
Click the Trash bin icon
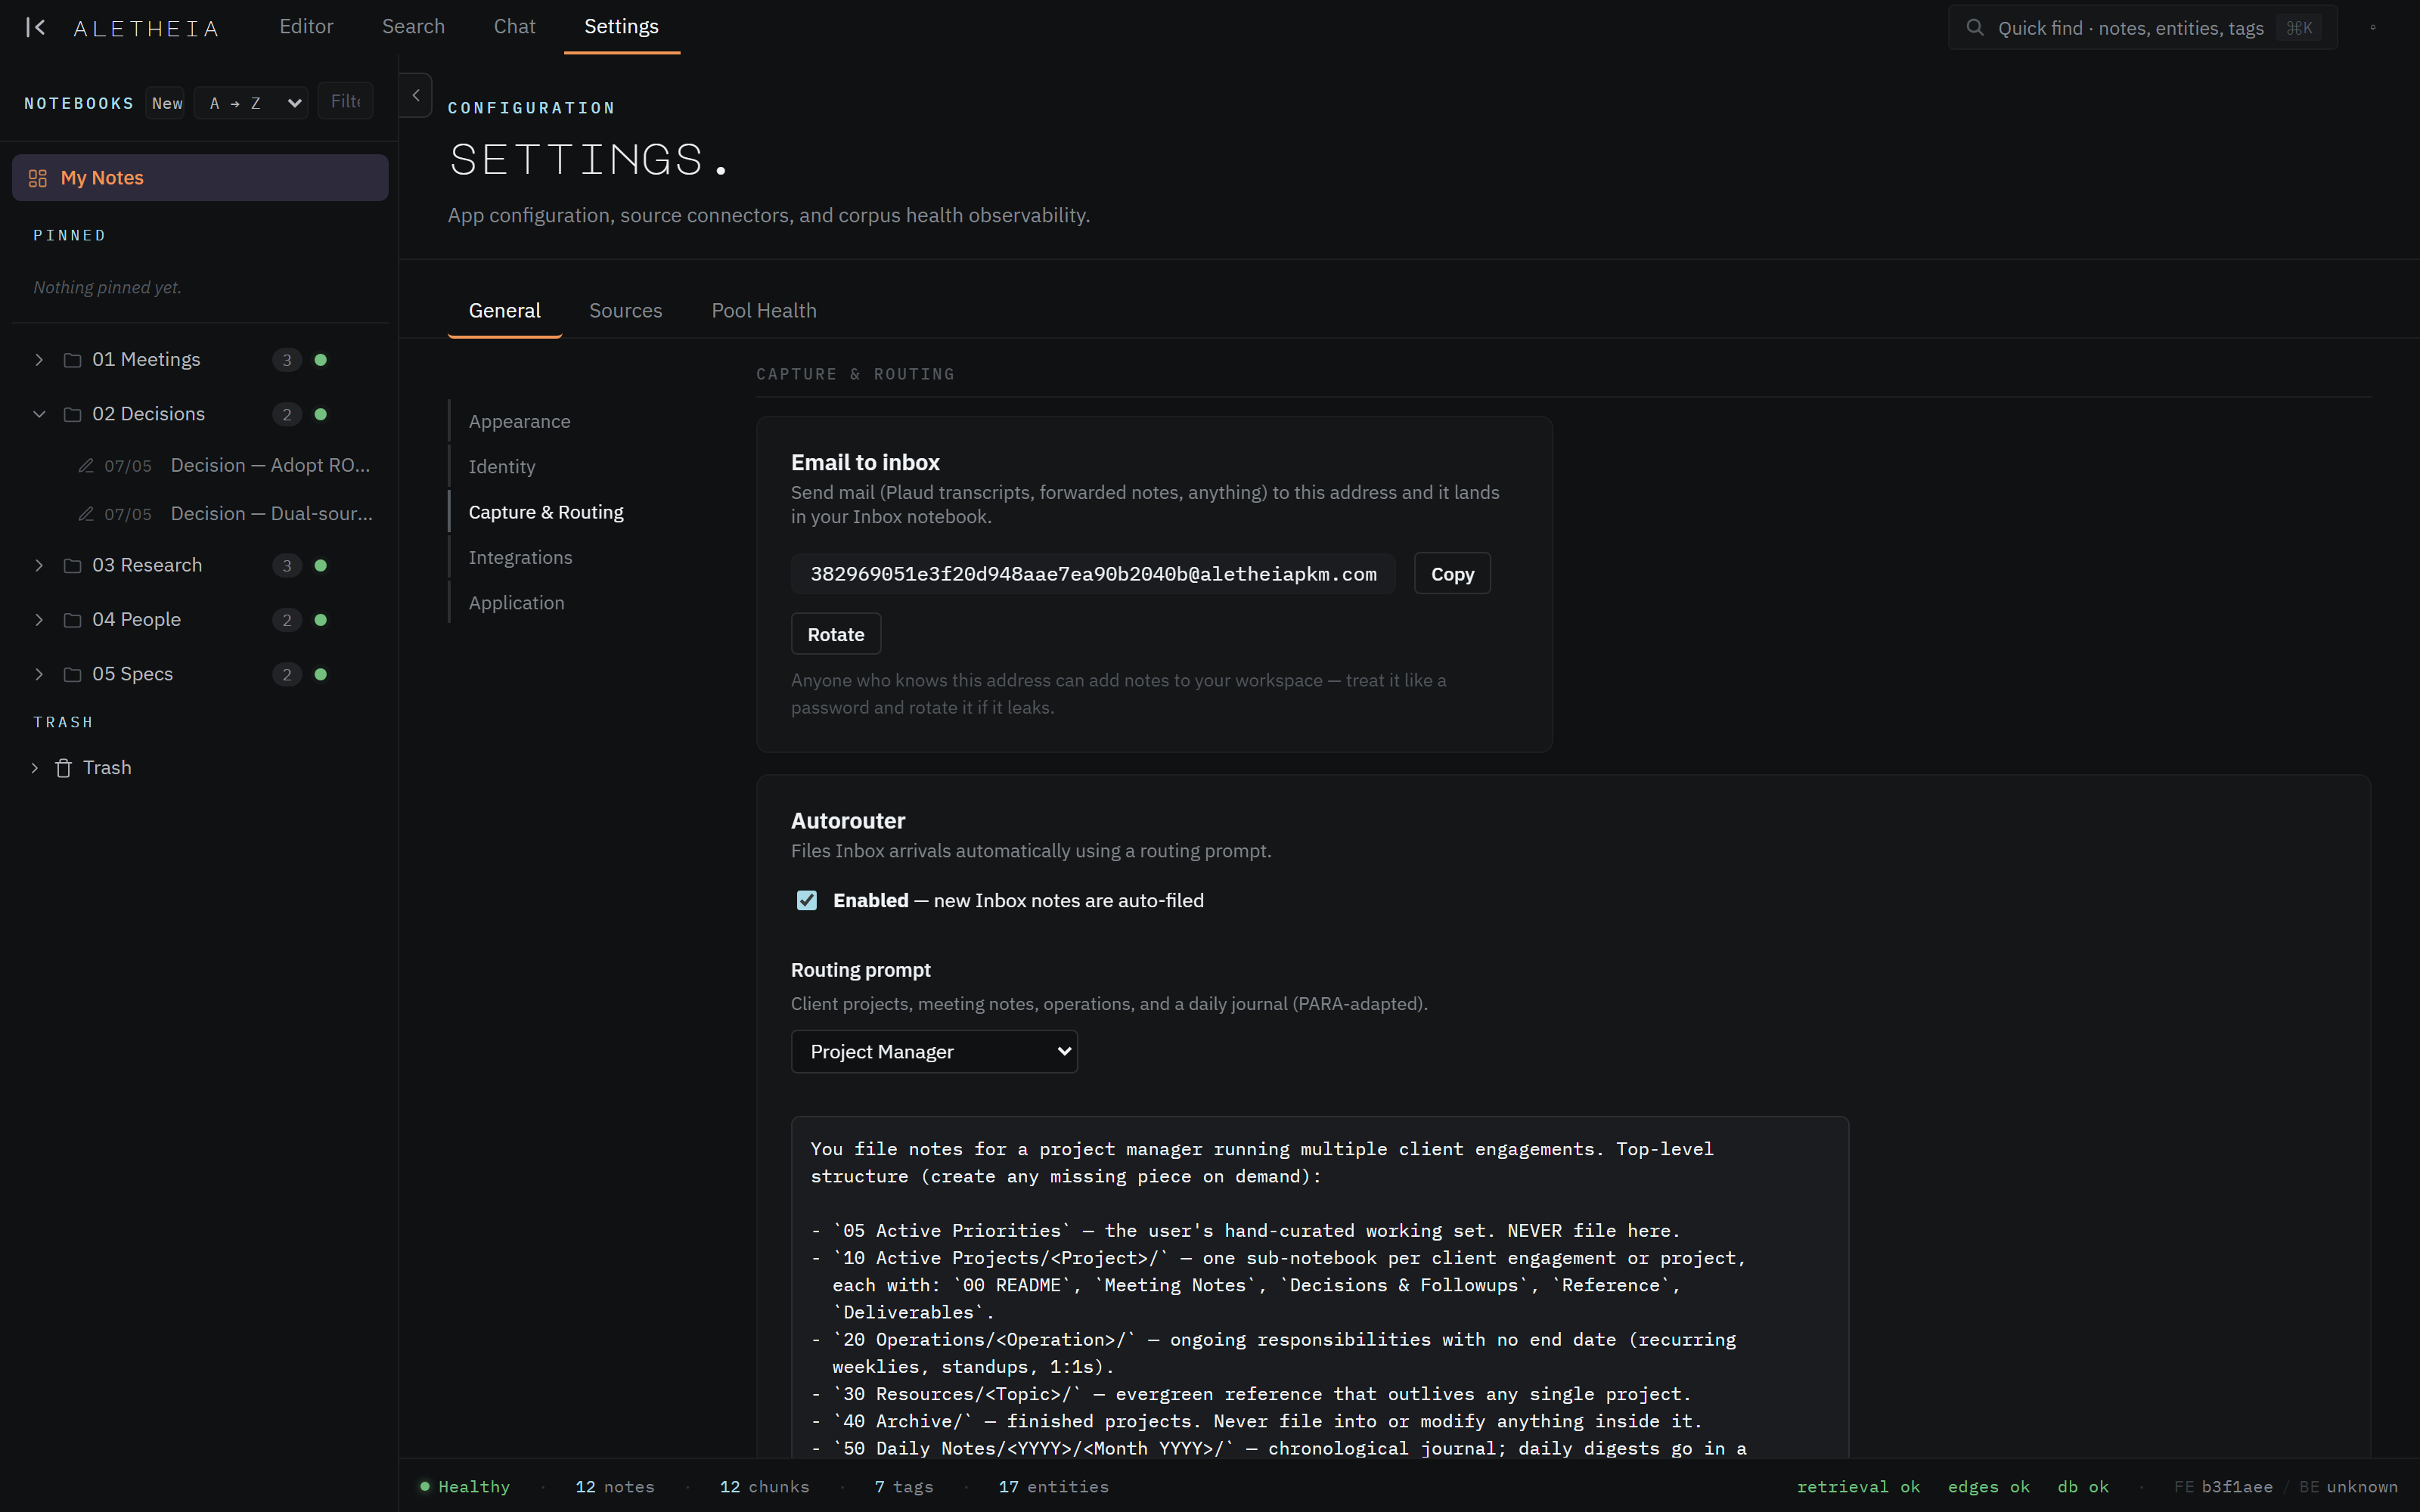[x=63, y=768]
